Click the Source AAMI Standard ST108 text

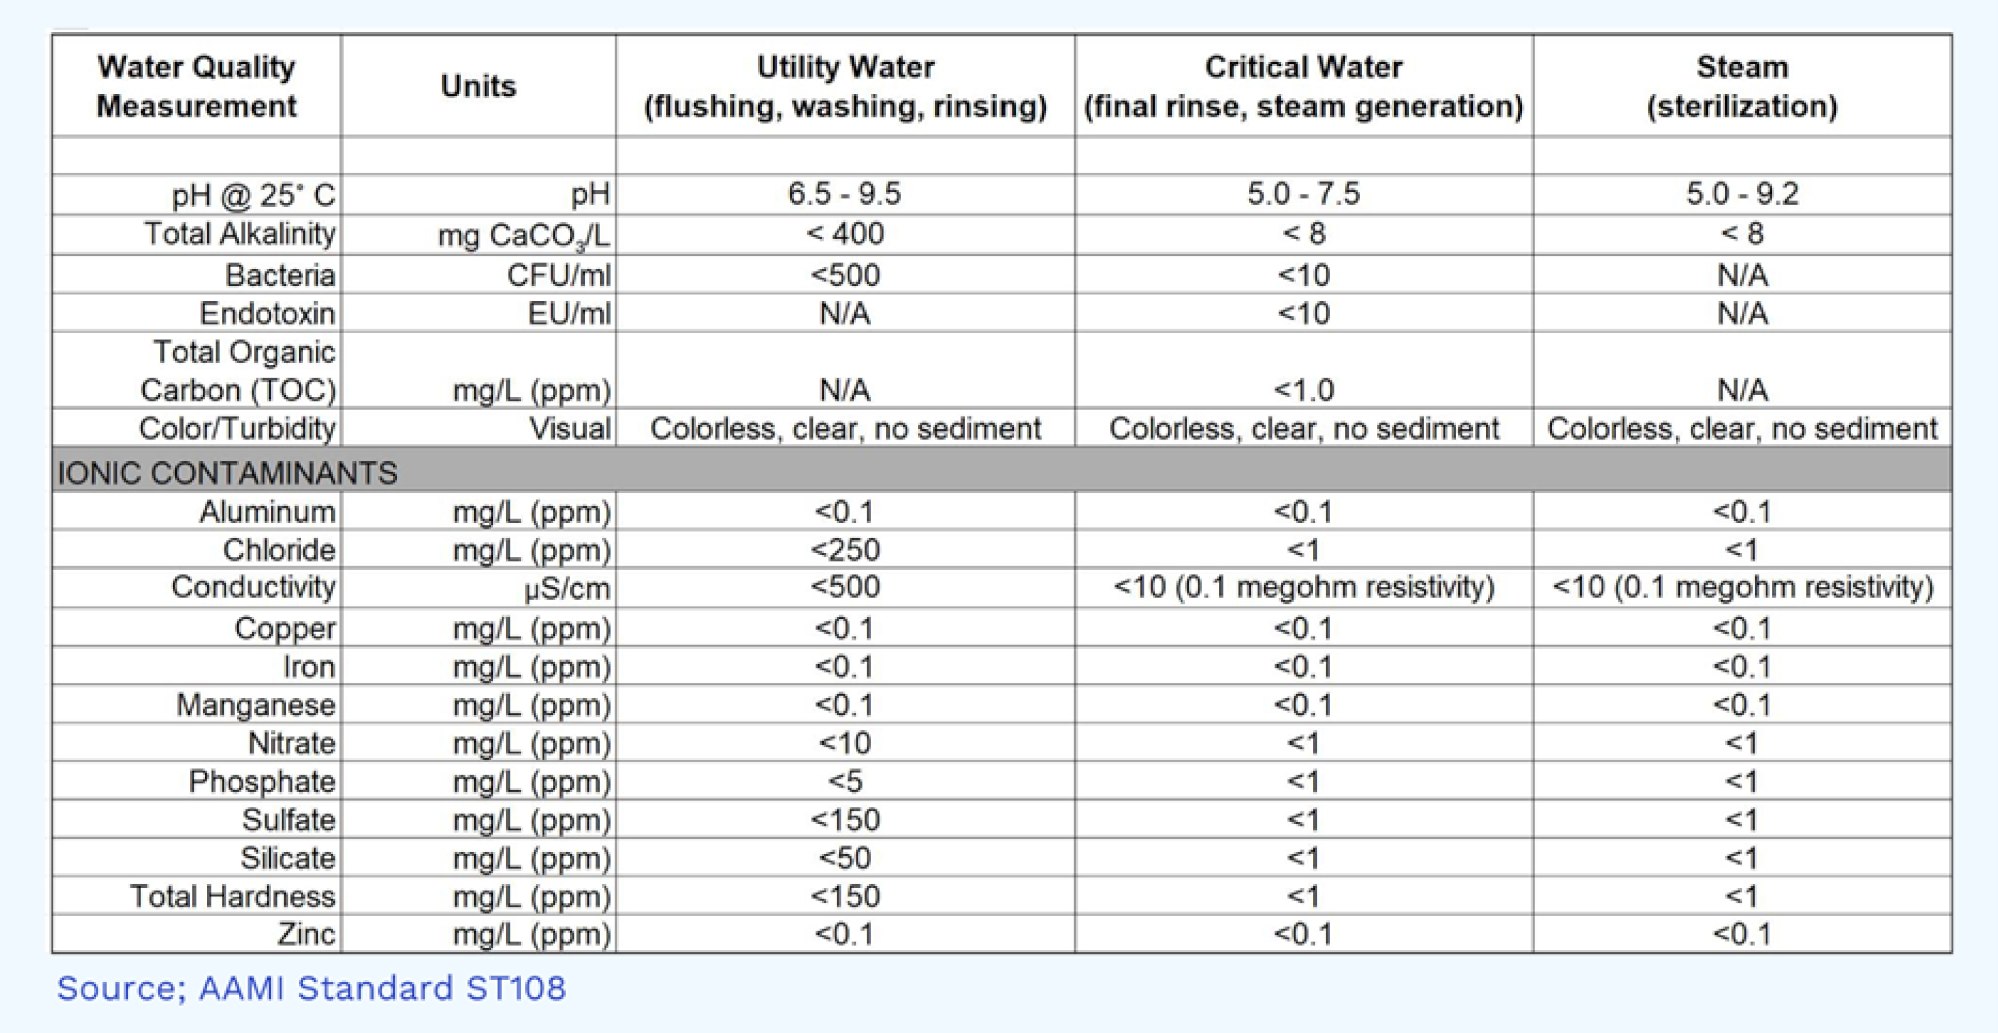point(311,988)
